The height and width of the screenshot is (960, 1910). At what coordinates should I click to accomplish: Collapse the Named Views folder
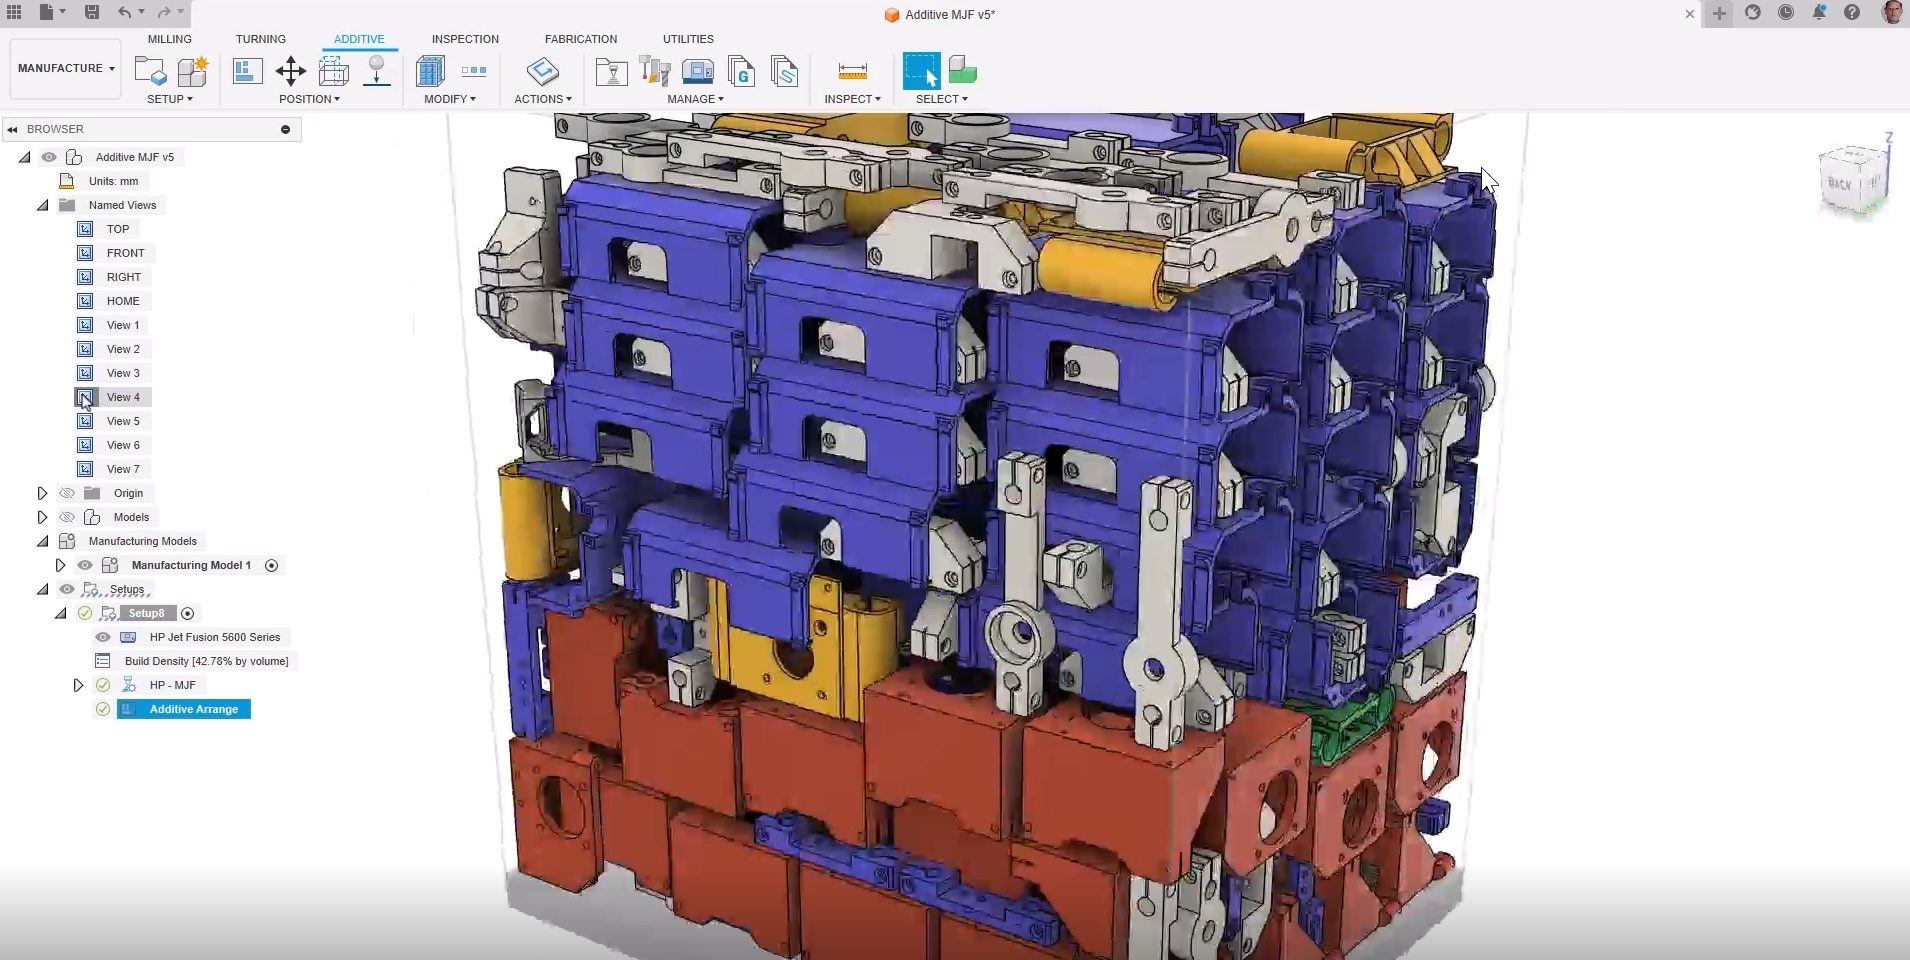coord(43,205)
